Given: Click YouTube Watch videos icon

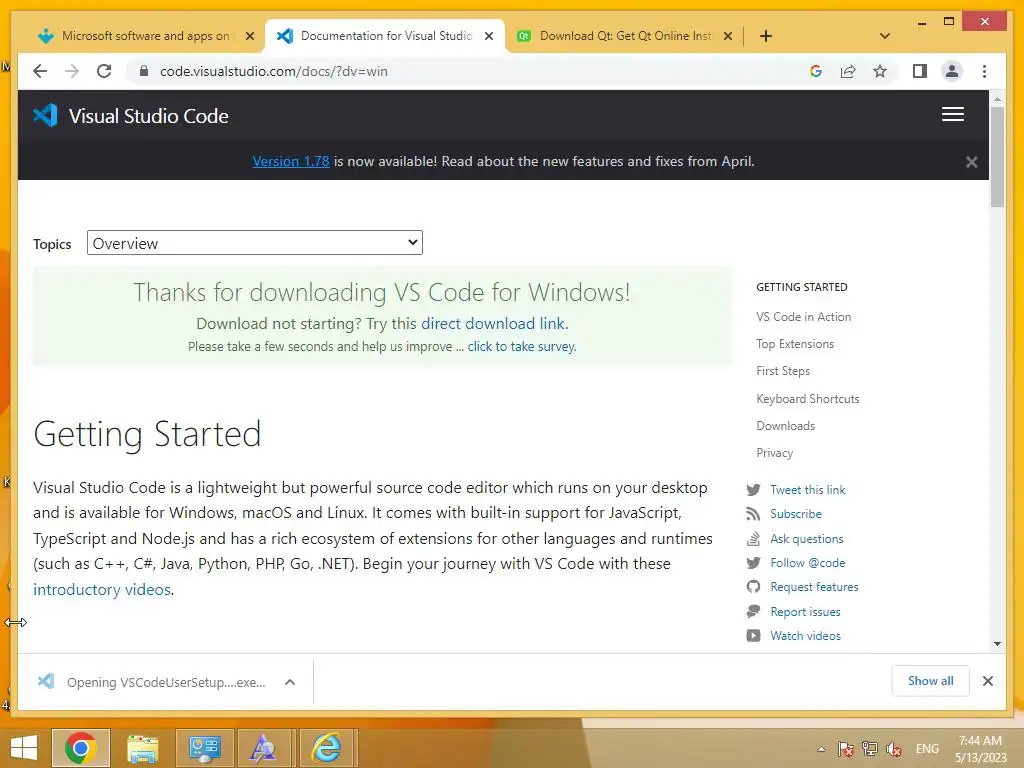Looking at the screenshot, I should click(x=753, y=636).
